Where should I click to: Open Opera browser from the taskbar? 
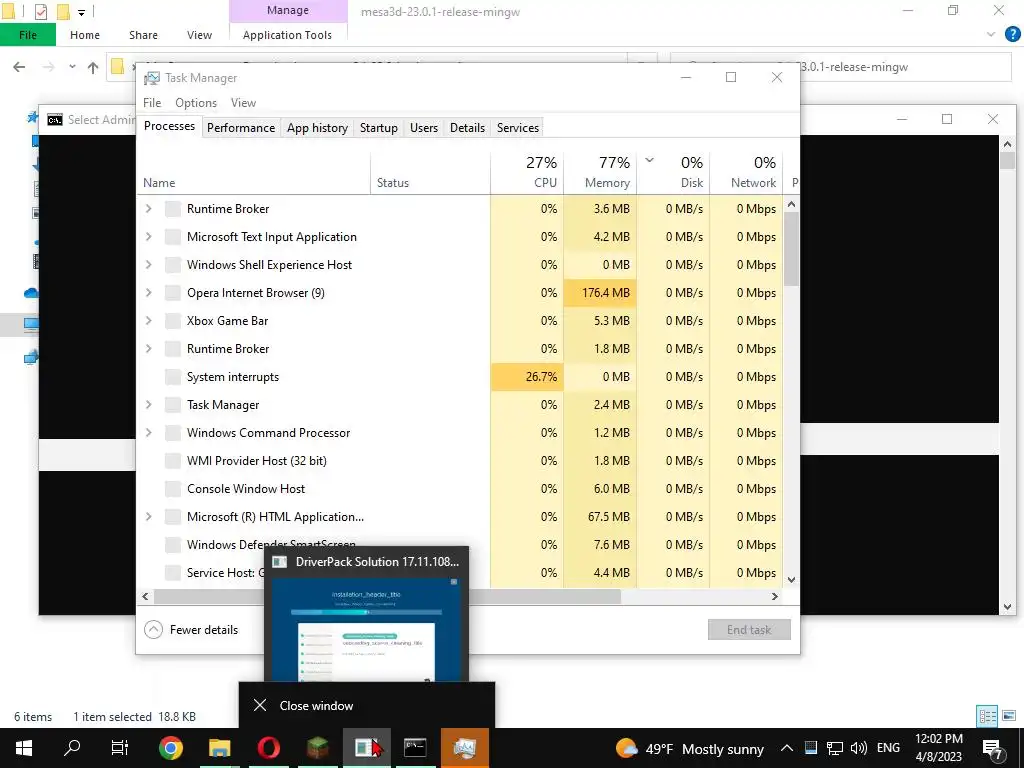coord(268,748)
